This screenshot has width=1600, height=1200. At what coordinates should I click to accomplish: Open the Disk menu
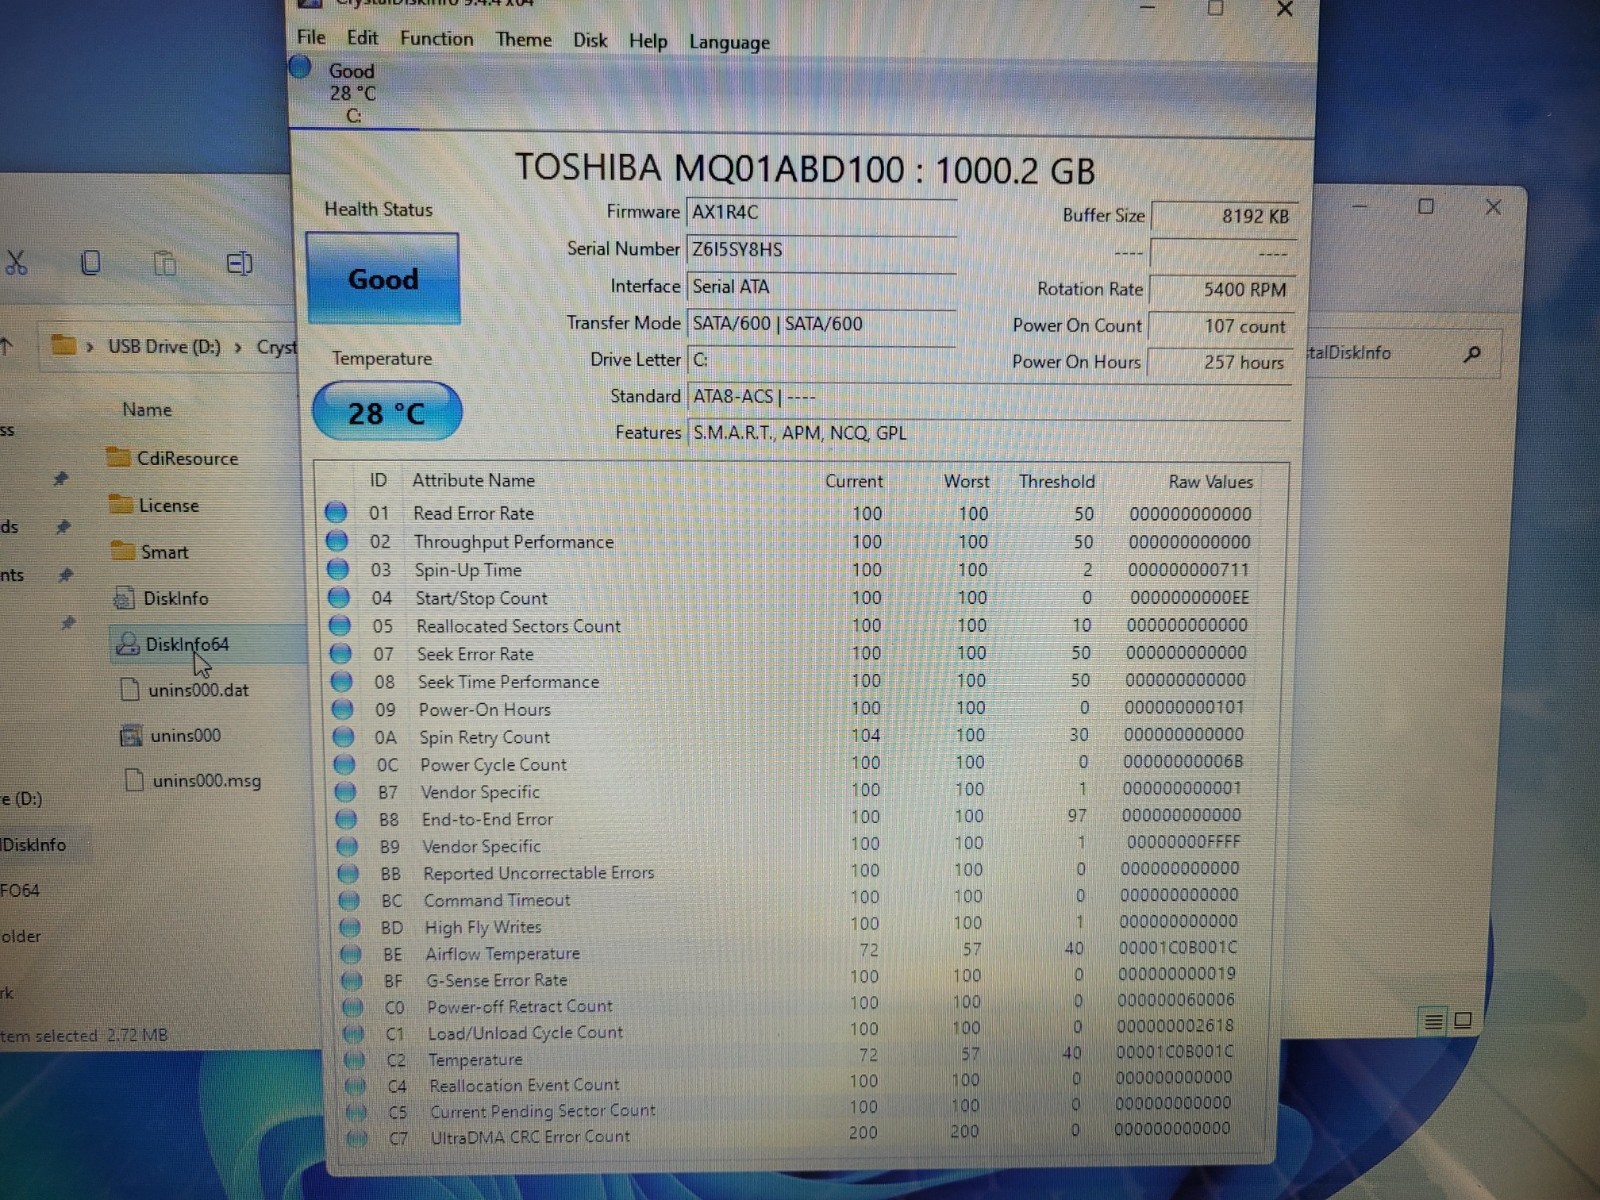point(590,40)
